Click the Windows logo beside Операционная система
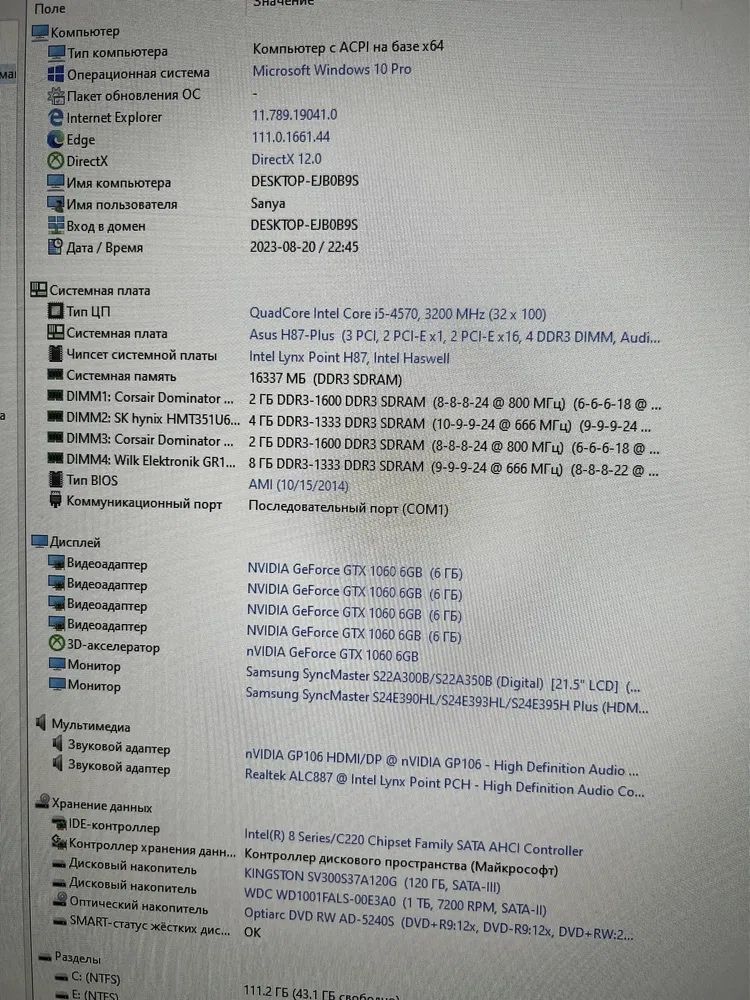Viewport: 750px width, 1000px height. point(56,73)
